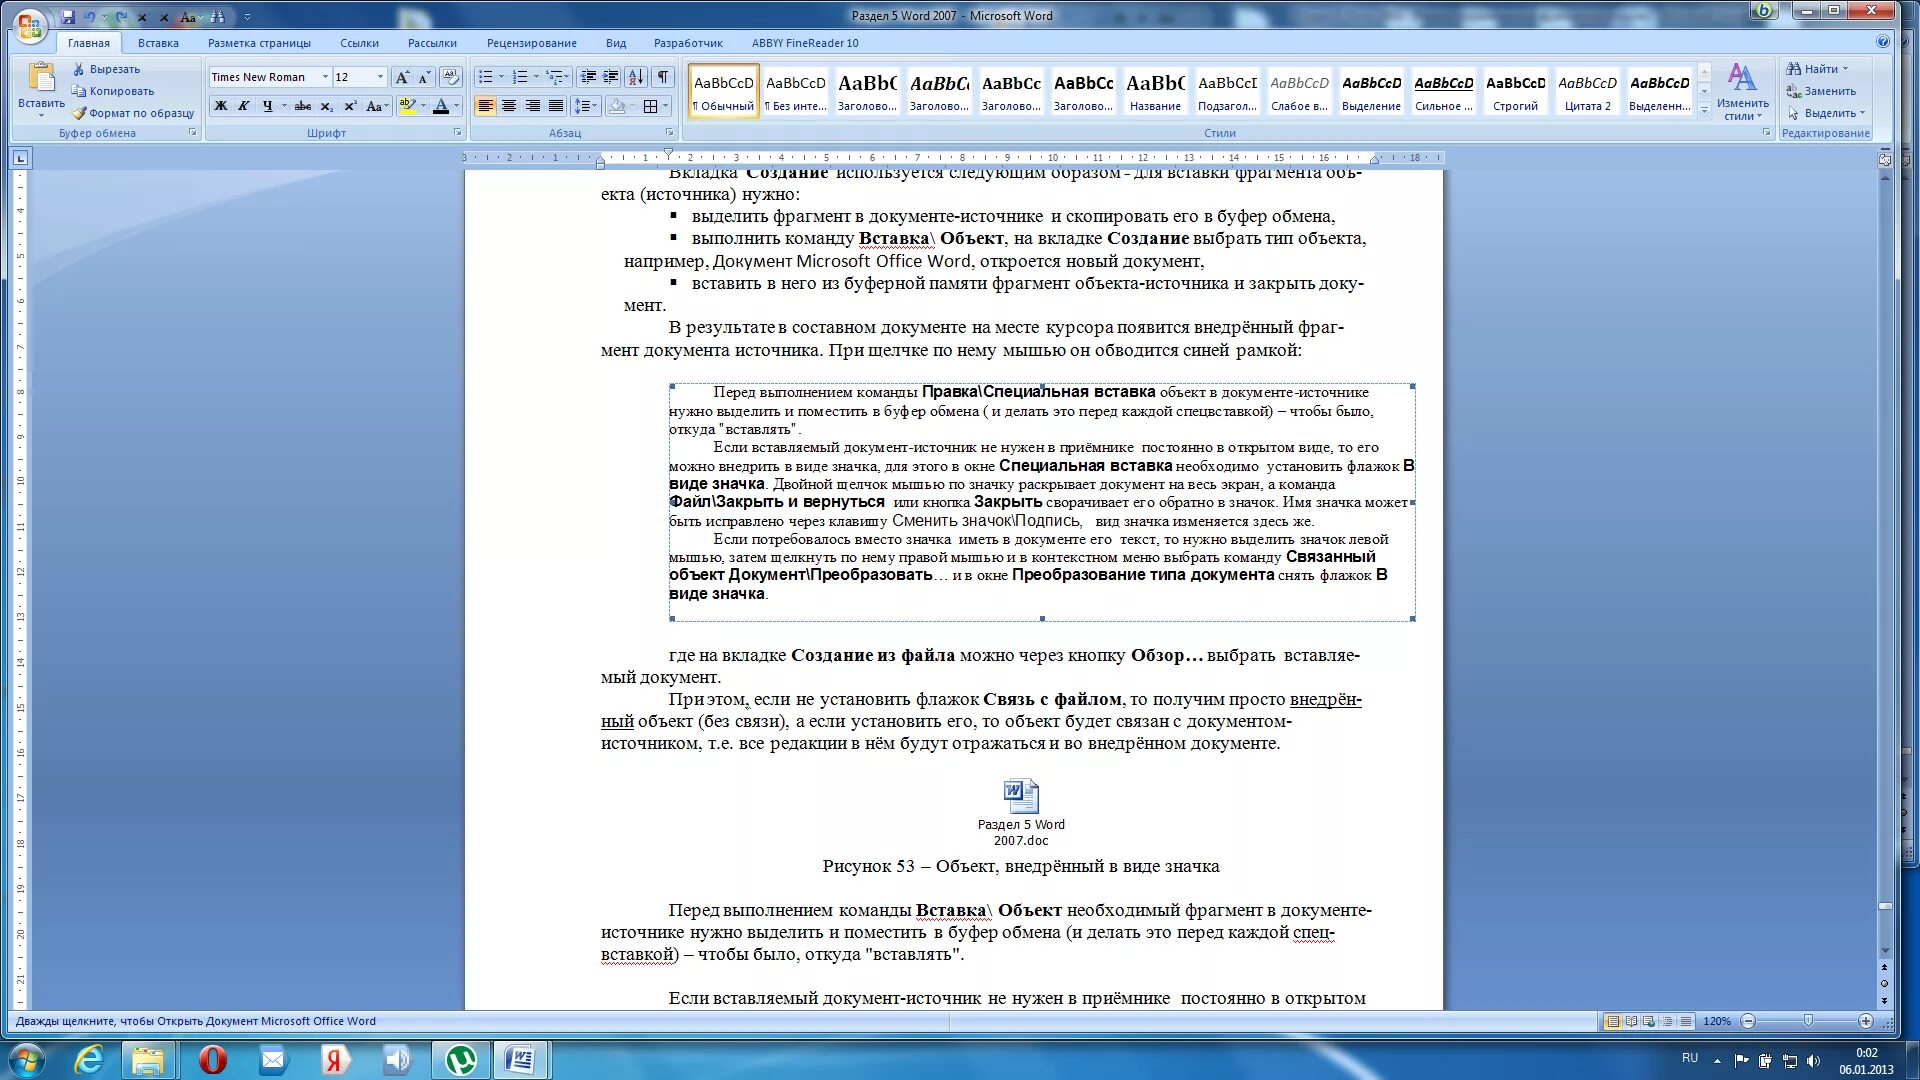The width and height of the screenshot is (1920, 1080).
Task: Center align text
Action: (509, 106)
